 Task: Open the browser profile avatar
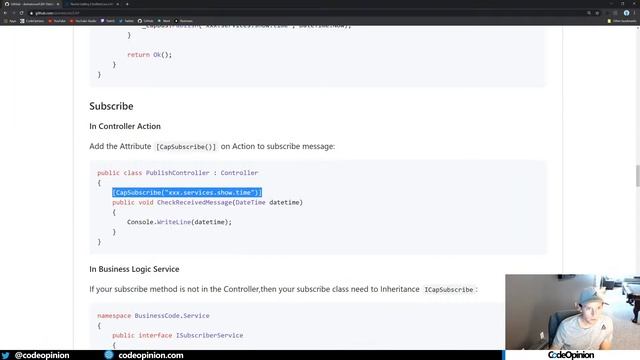626,13
